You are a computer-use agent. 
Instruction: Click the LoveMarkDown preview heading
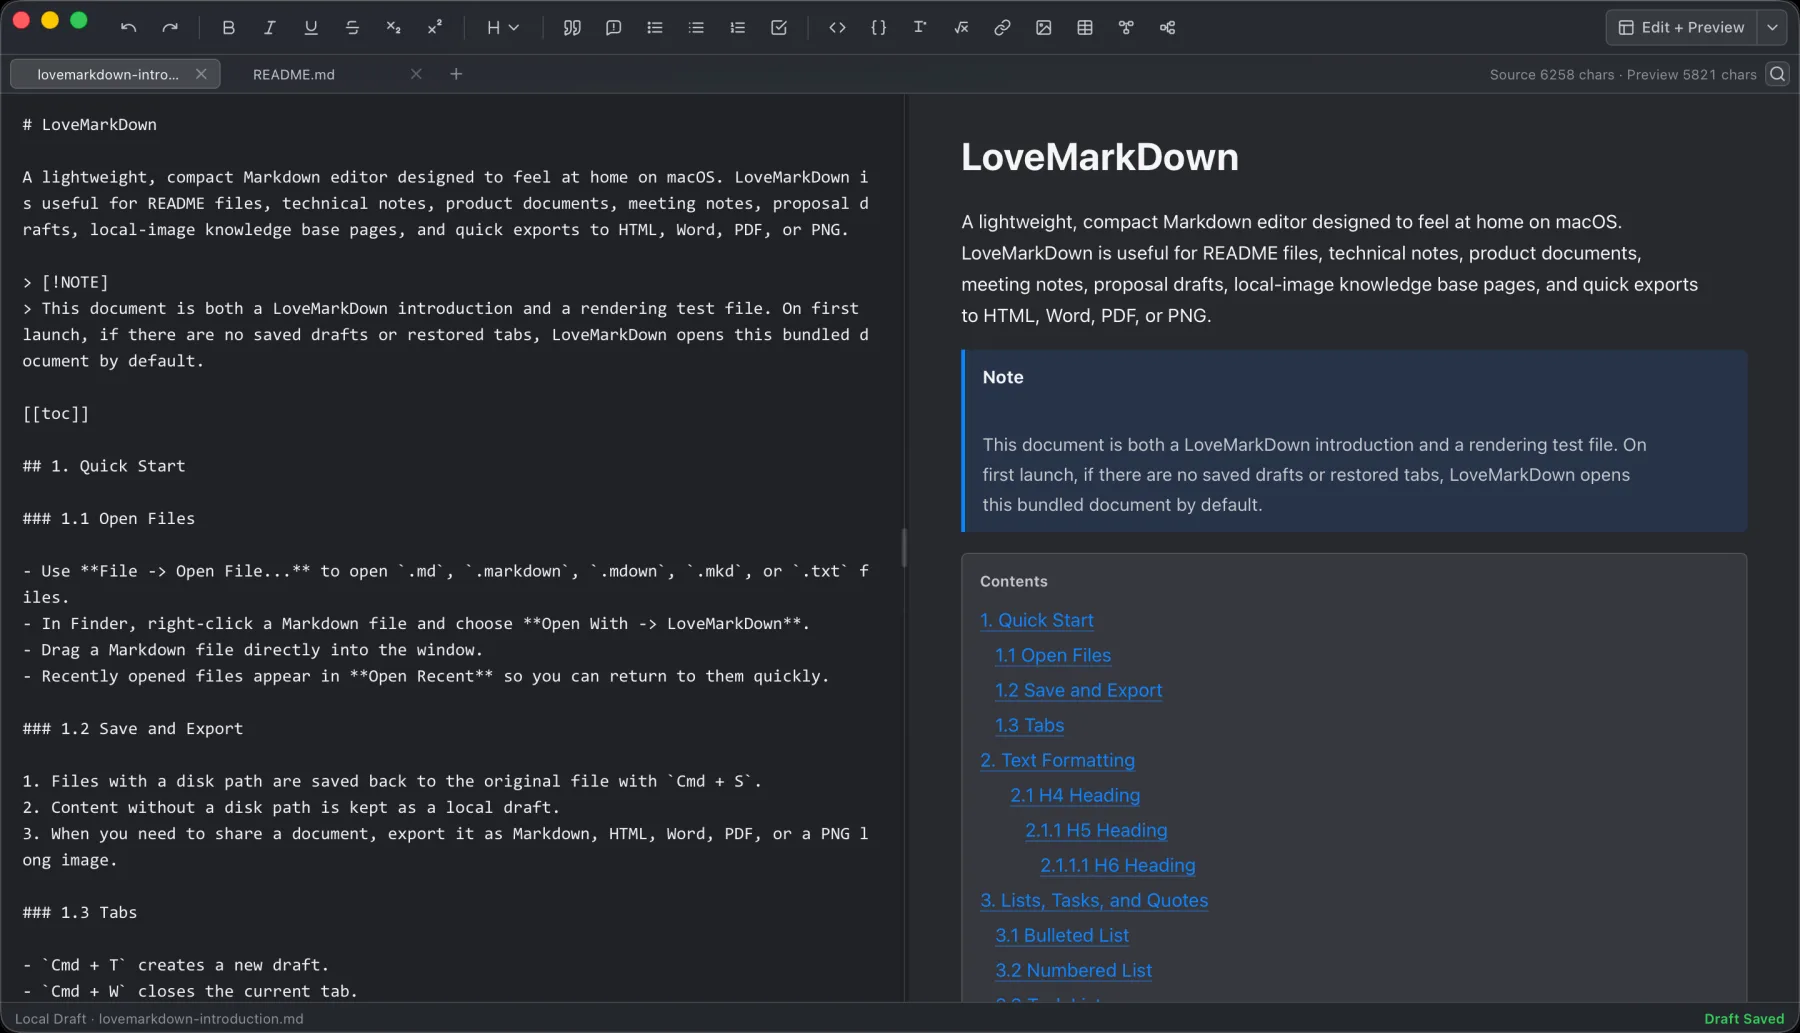[1100, 157]
